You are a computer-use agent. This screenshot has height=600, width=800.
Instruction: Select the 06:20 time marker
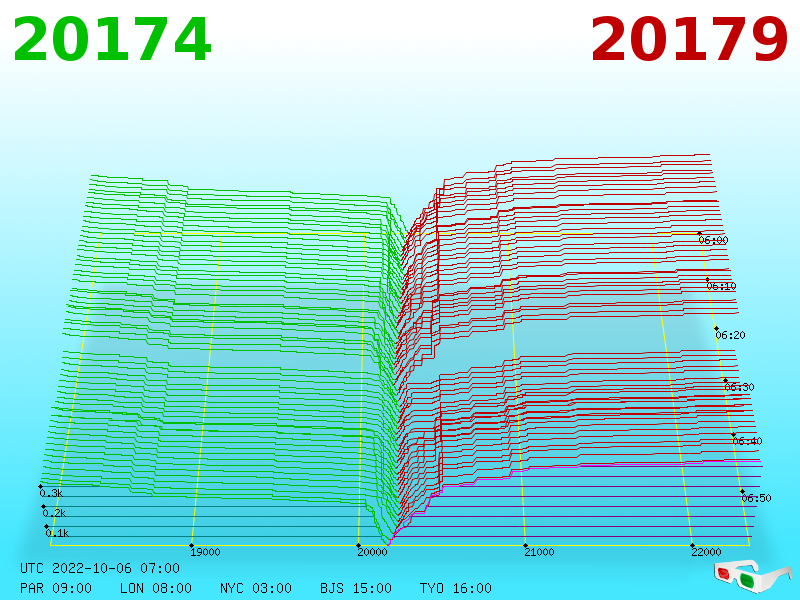[x=730, y=335]
